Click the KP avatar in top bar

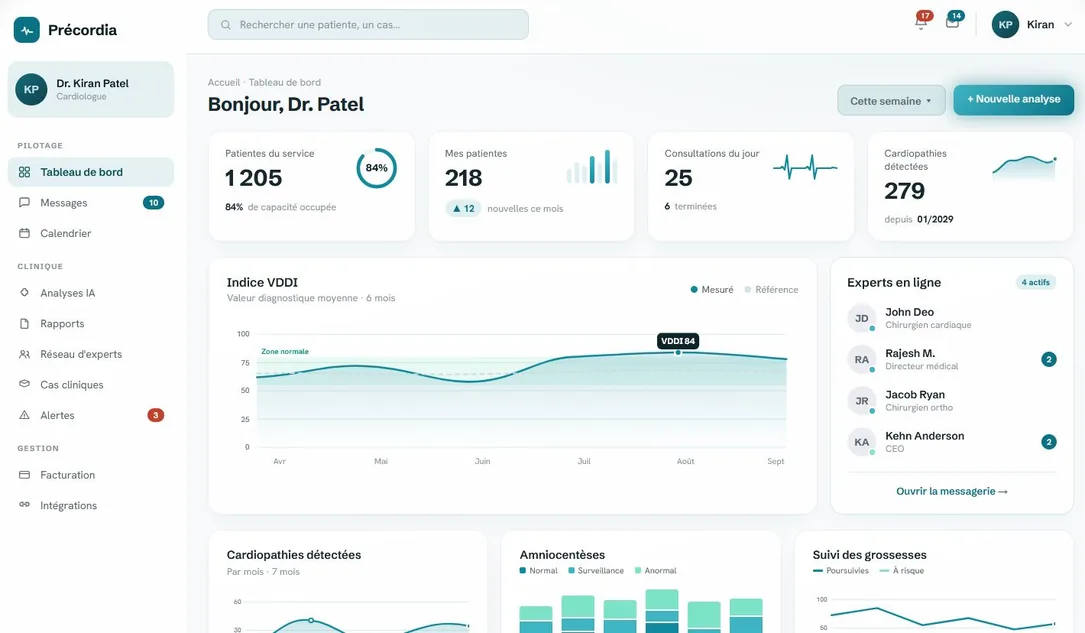pyautogui.click(x=1005, y=24)
